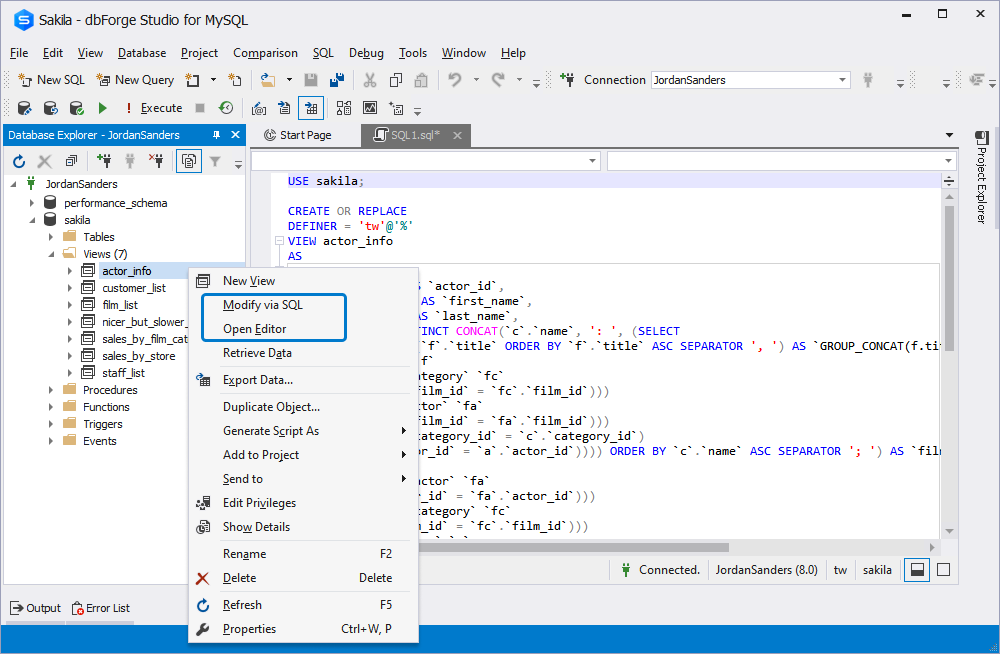This screenshot has height=654, width=1000.
Task: Open the Error List panel button
Action: 101,608
